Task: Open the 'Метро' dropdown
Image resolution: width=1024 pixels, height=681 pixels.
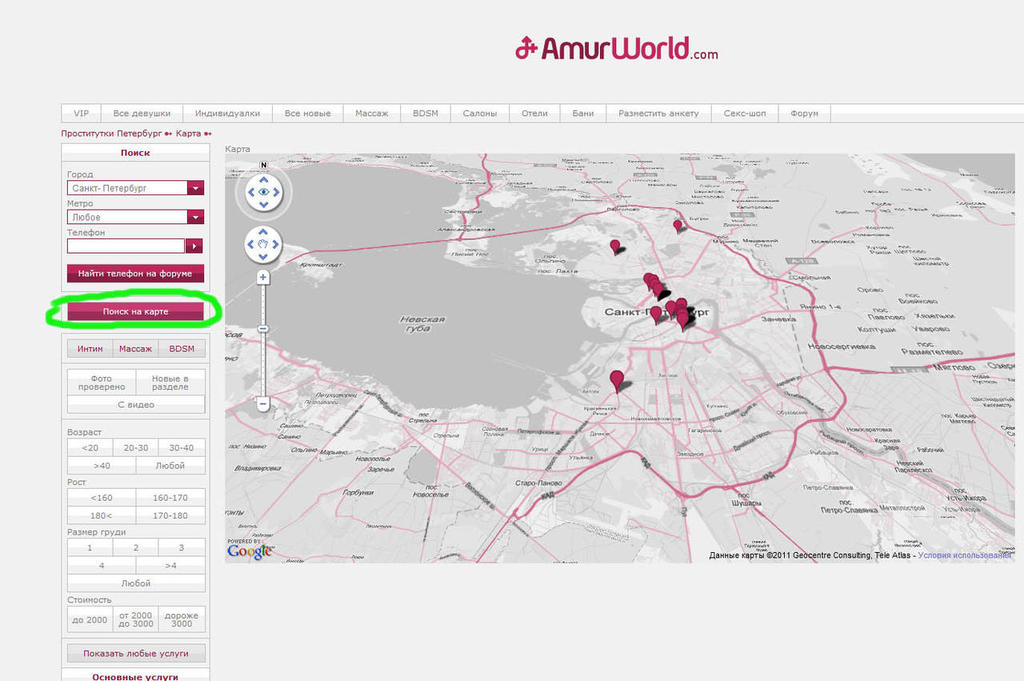Action: point(195,217)
